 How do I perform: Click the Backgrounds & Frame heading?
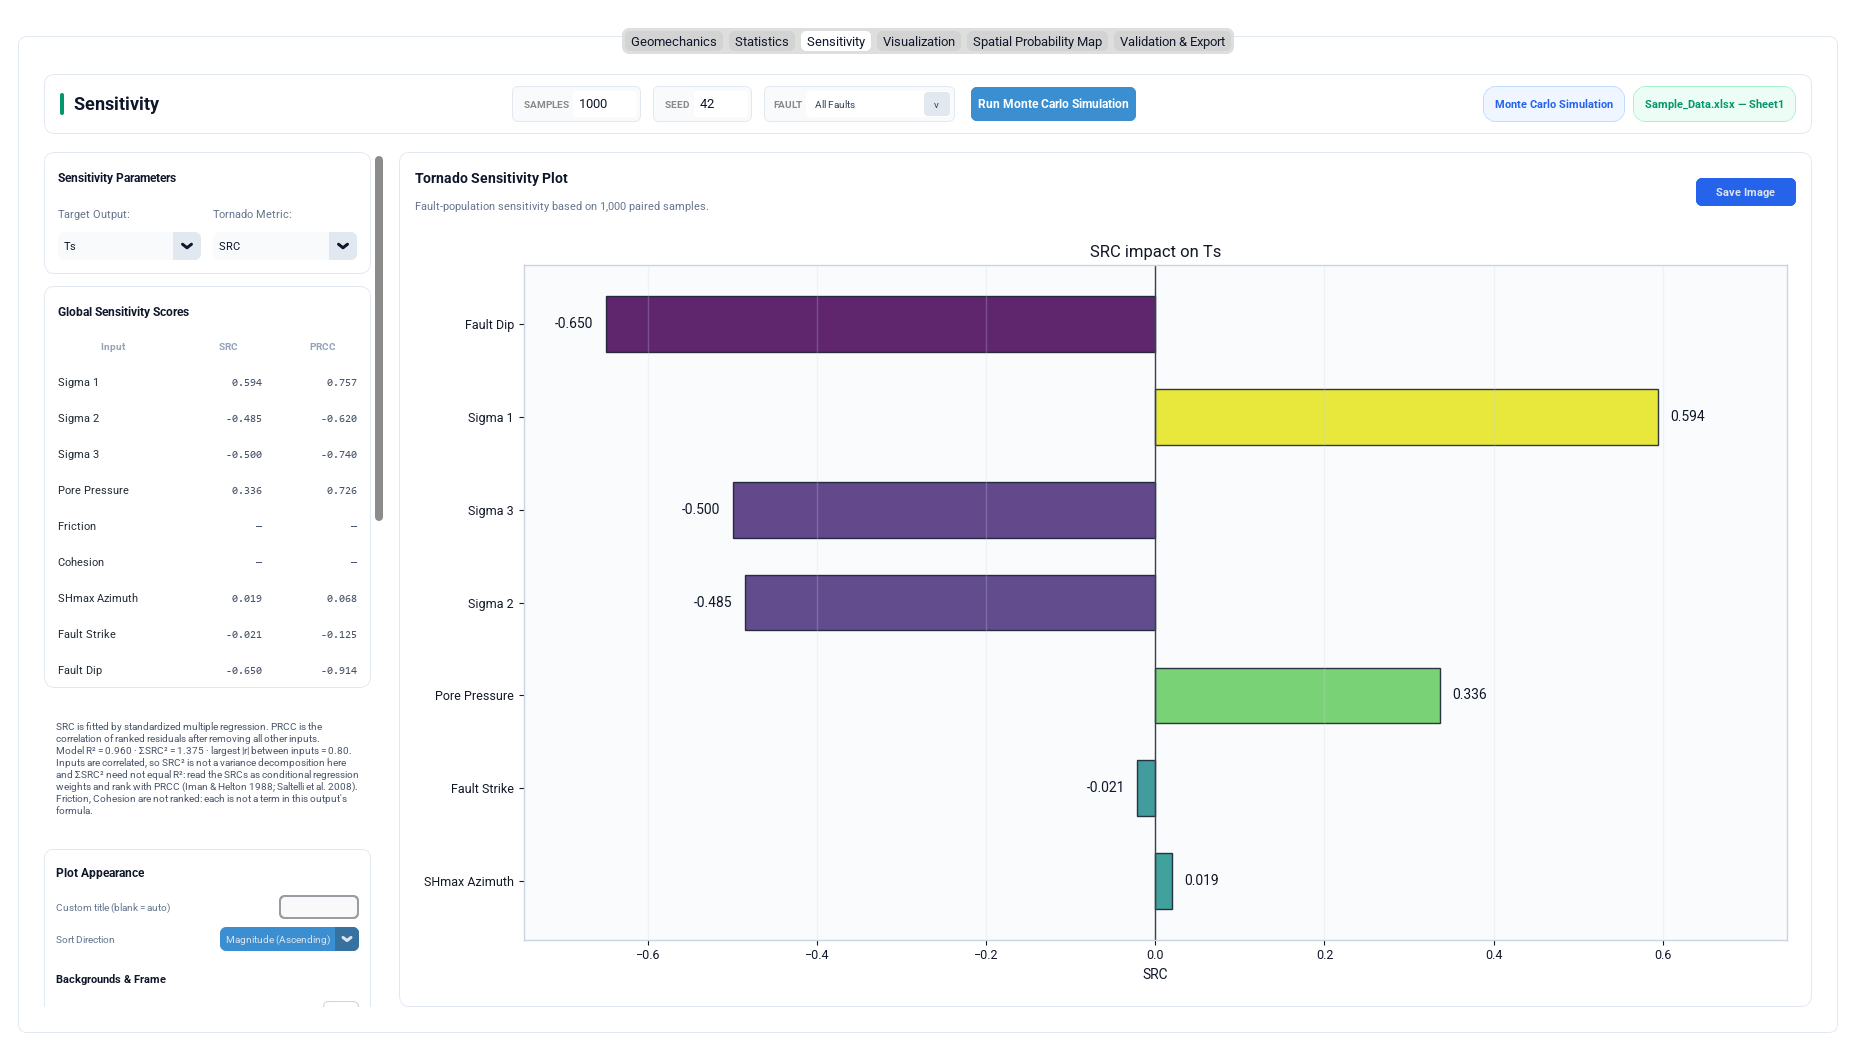(111, 979)
